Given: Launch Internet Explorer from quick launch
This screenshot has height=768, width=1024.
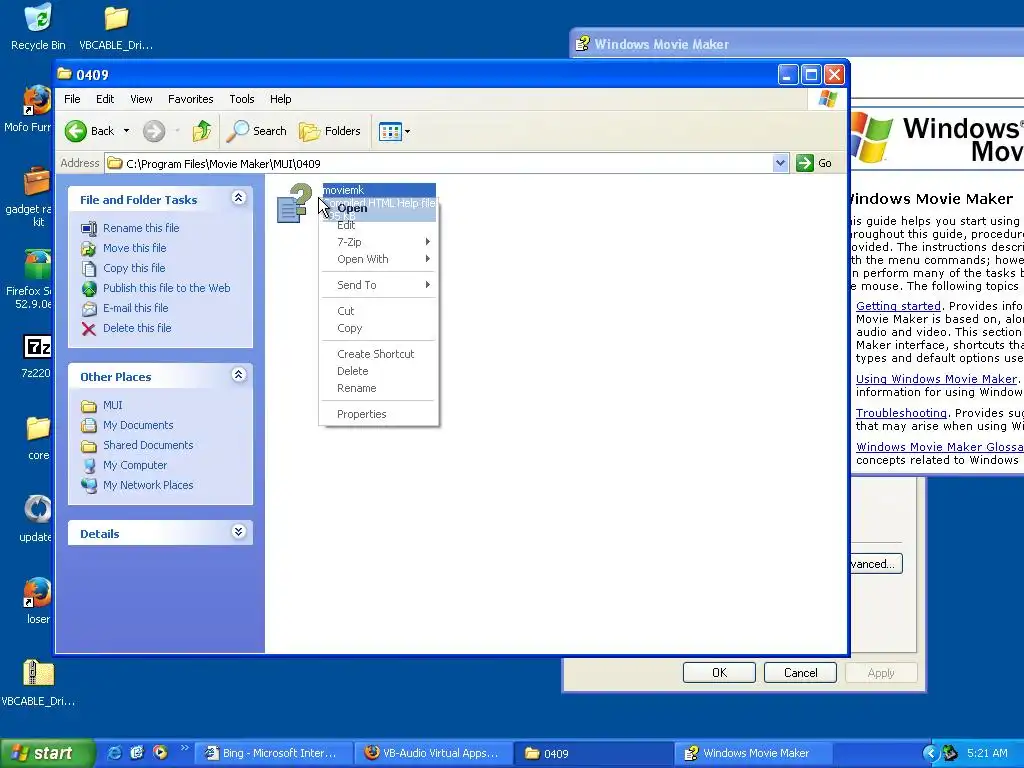Looking at the screenshot, I should point(114,753).
